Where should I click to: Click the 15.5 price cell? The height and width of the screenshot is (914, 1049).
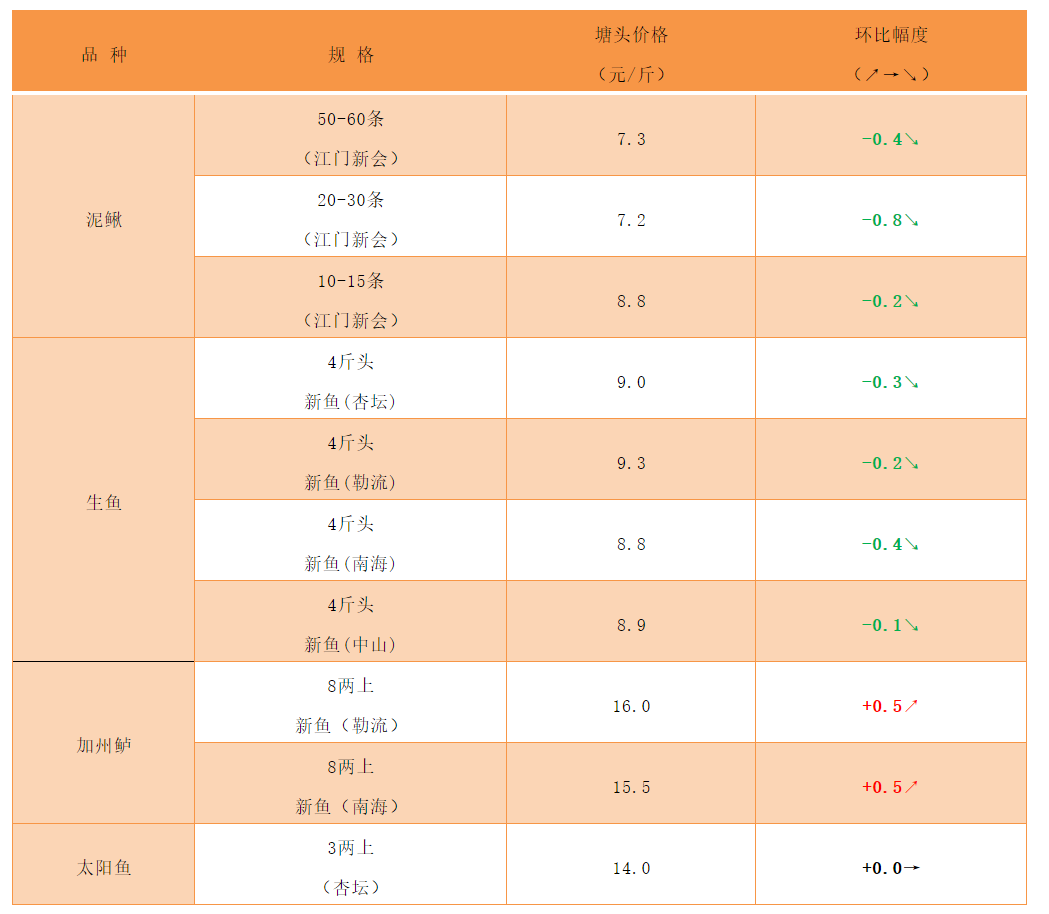coord(631,787)
